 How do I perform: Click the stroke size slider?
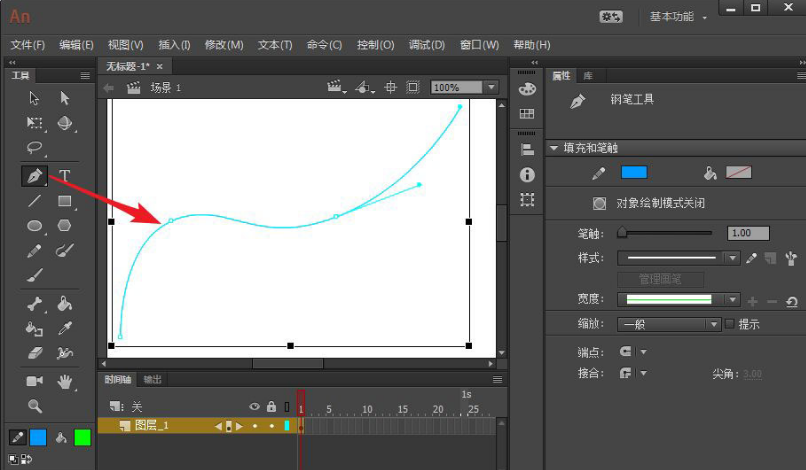tap(666, 233)
